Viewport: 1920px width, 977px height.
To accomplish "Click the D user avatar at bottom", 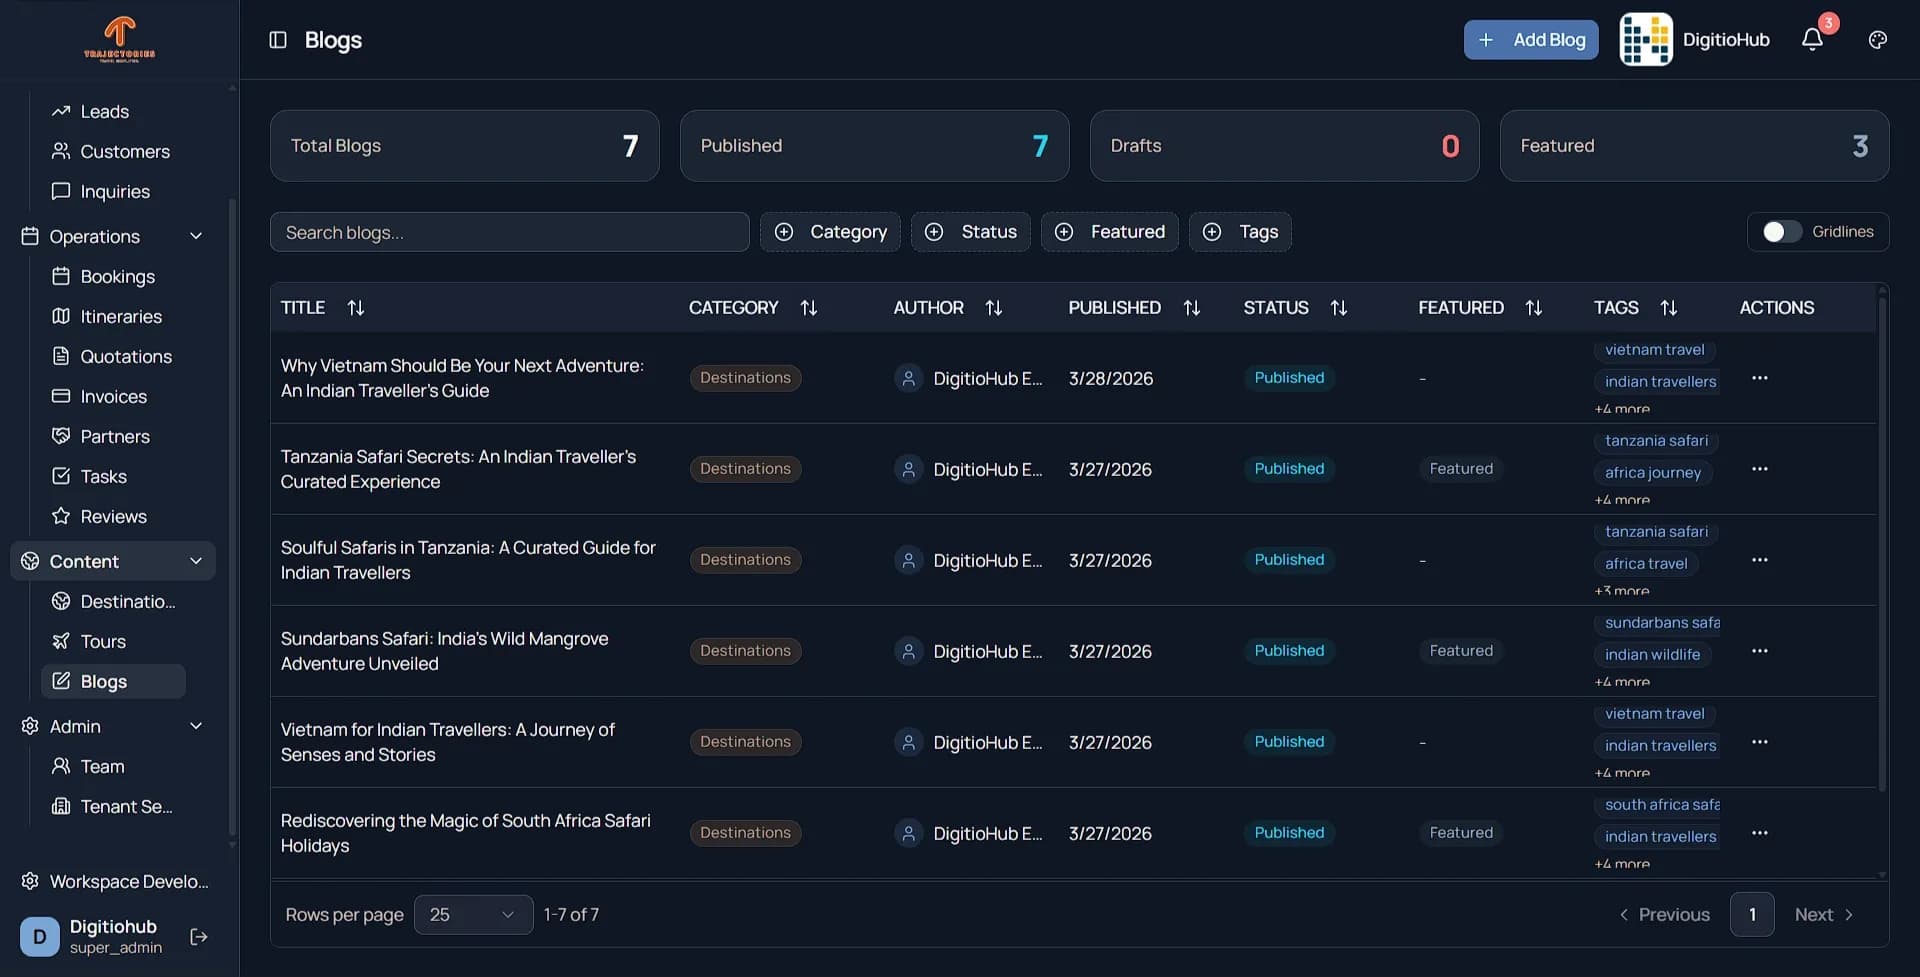I will coord(40,937).
